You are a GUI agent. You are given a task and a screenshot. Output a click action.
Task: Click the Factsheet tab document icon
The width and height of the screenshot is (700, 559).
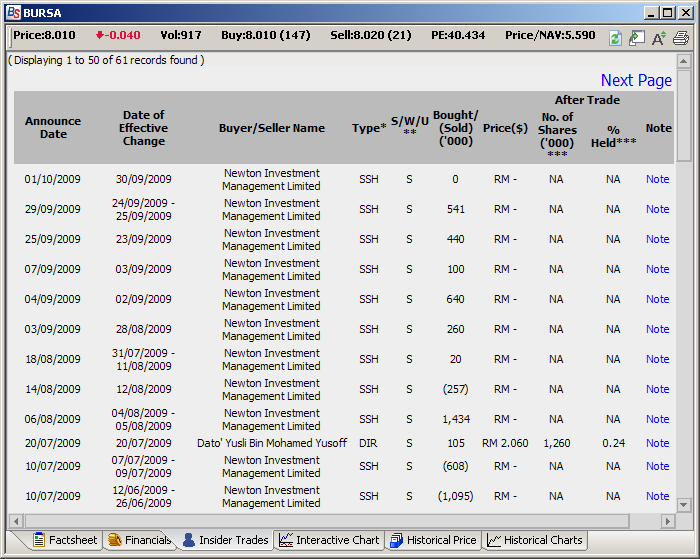pyautogui.click(x=39, y=540)
